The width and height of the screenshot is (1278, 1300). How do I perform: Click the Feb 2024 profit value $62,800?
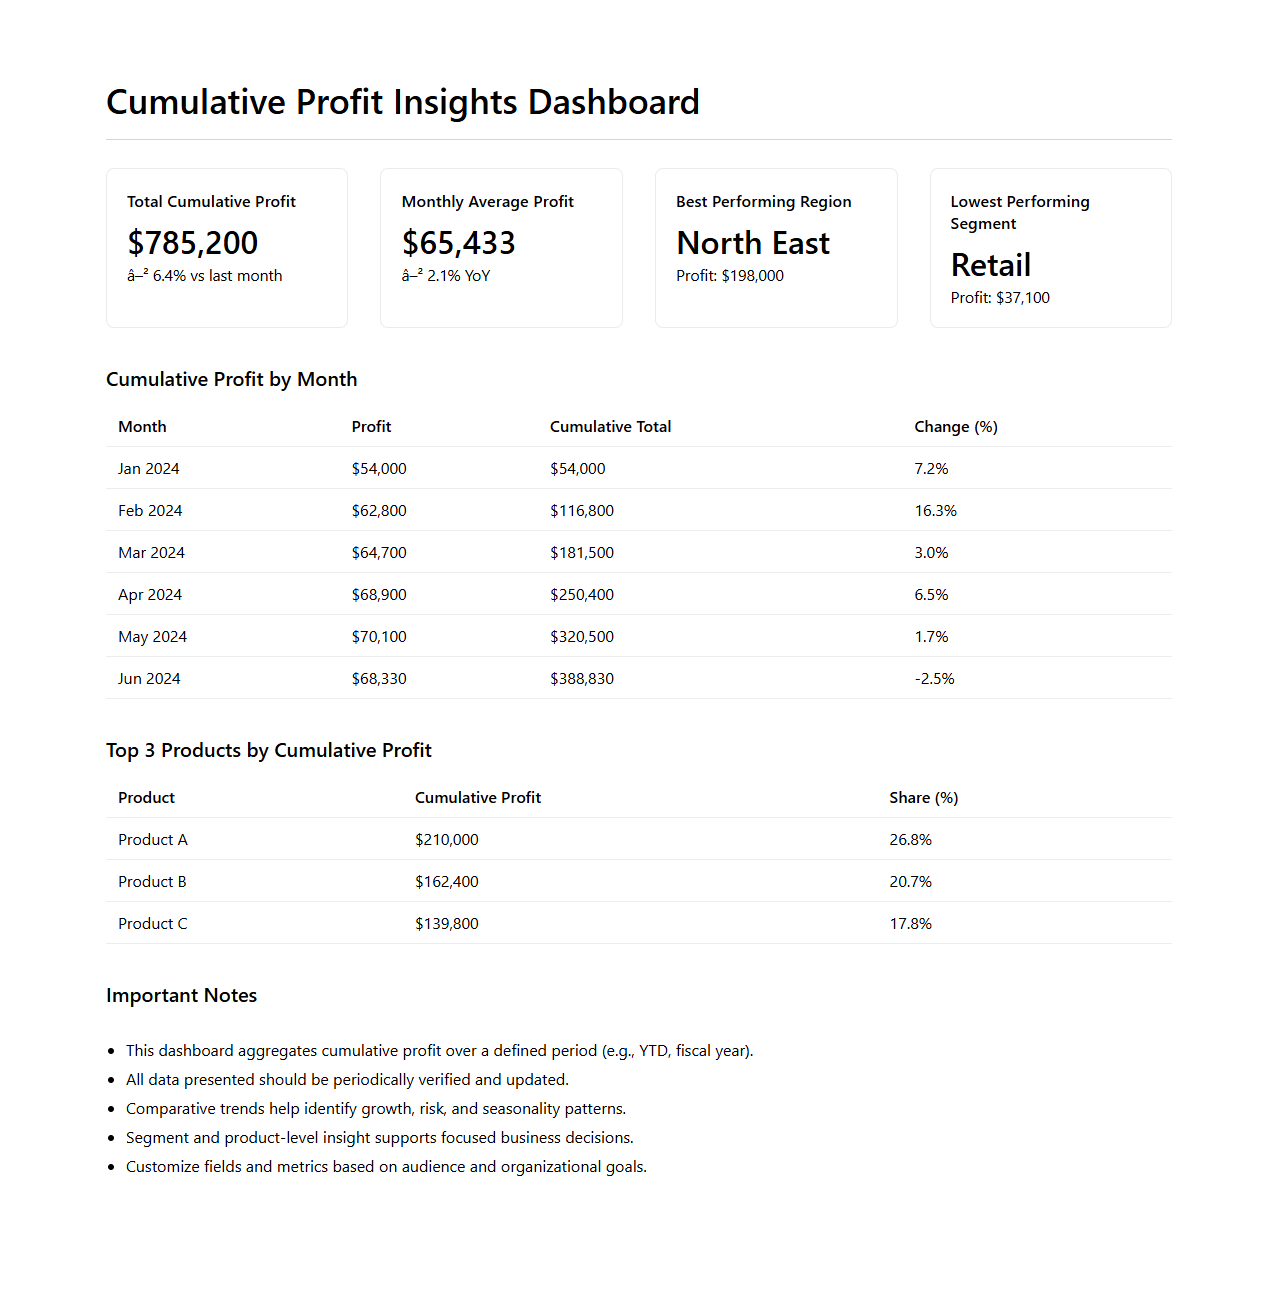(x=379, y=511)
